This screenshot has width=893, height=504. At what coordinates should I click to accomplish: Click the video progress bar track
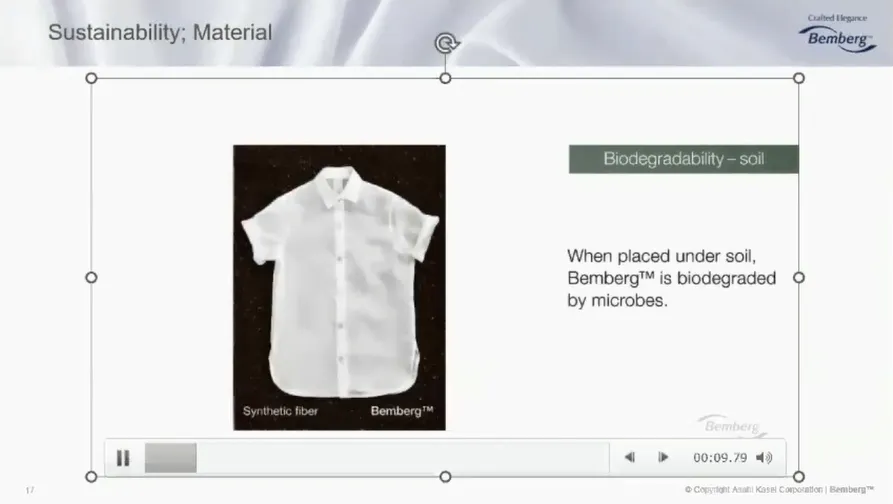click(x=377, y=458)
